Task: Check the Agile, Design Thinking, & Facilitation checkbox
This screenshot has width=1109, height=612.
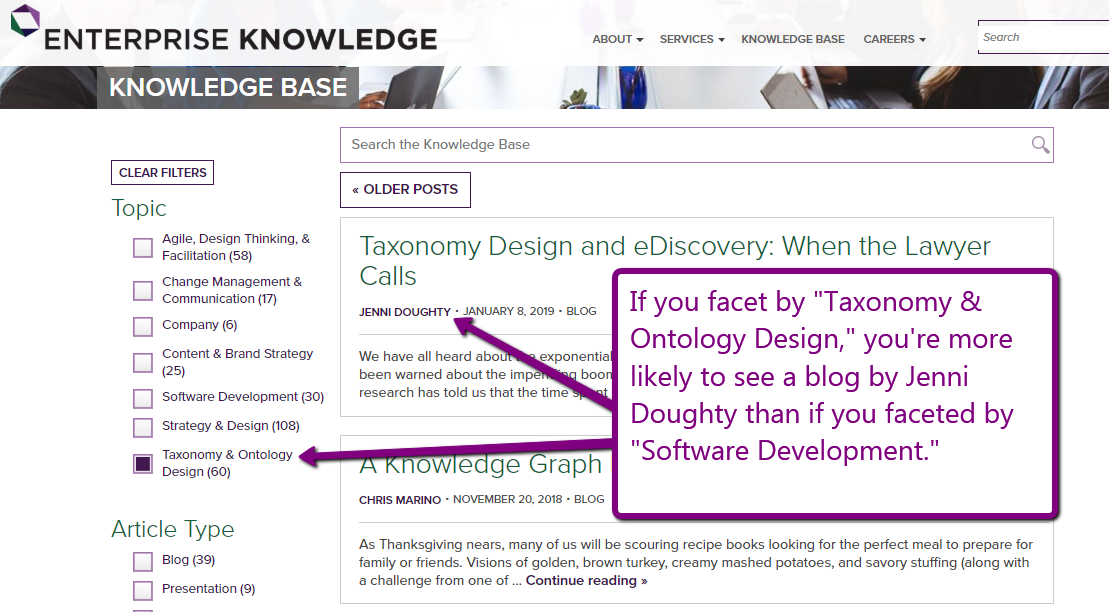Action: point(143,248)
